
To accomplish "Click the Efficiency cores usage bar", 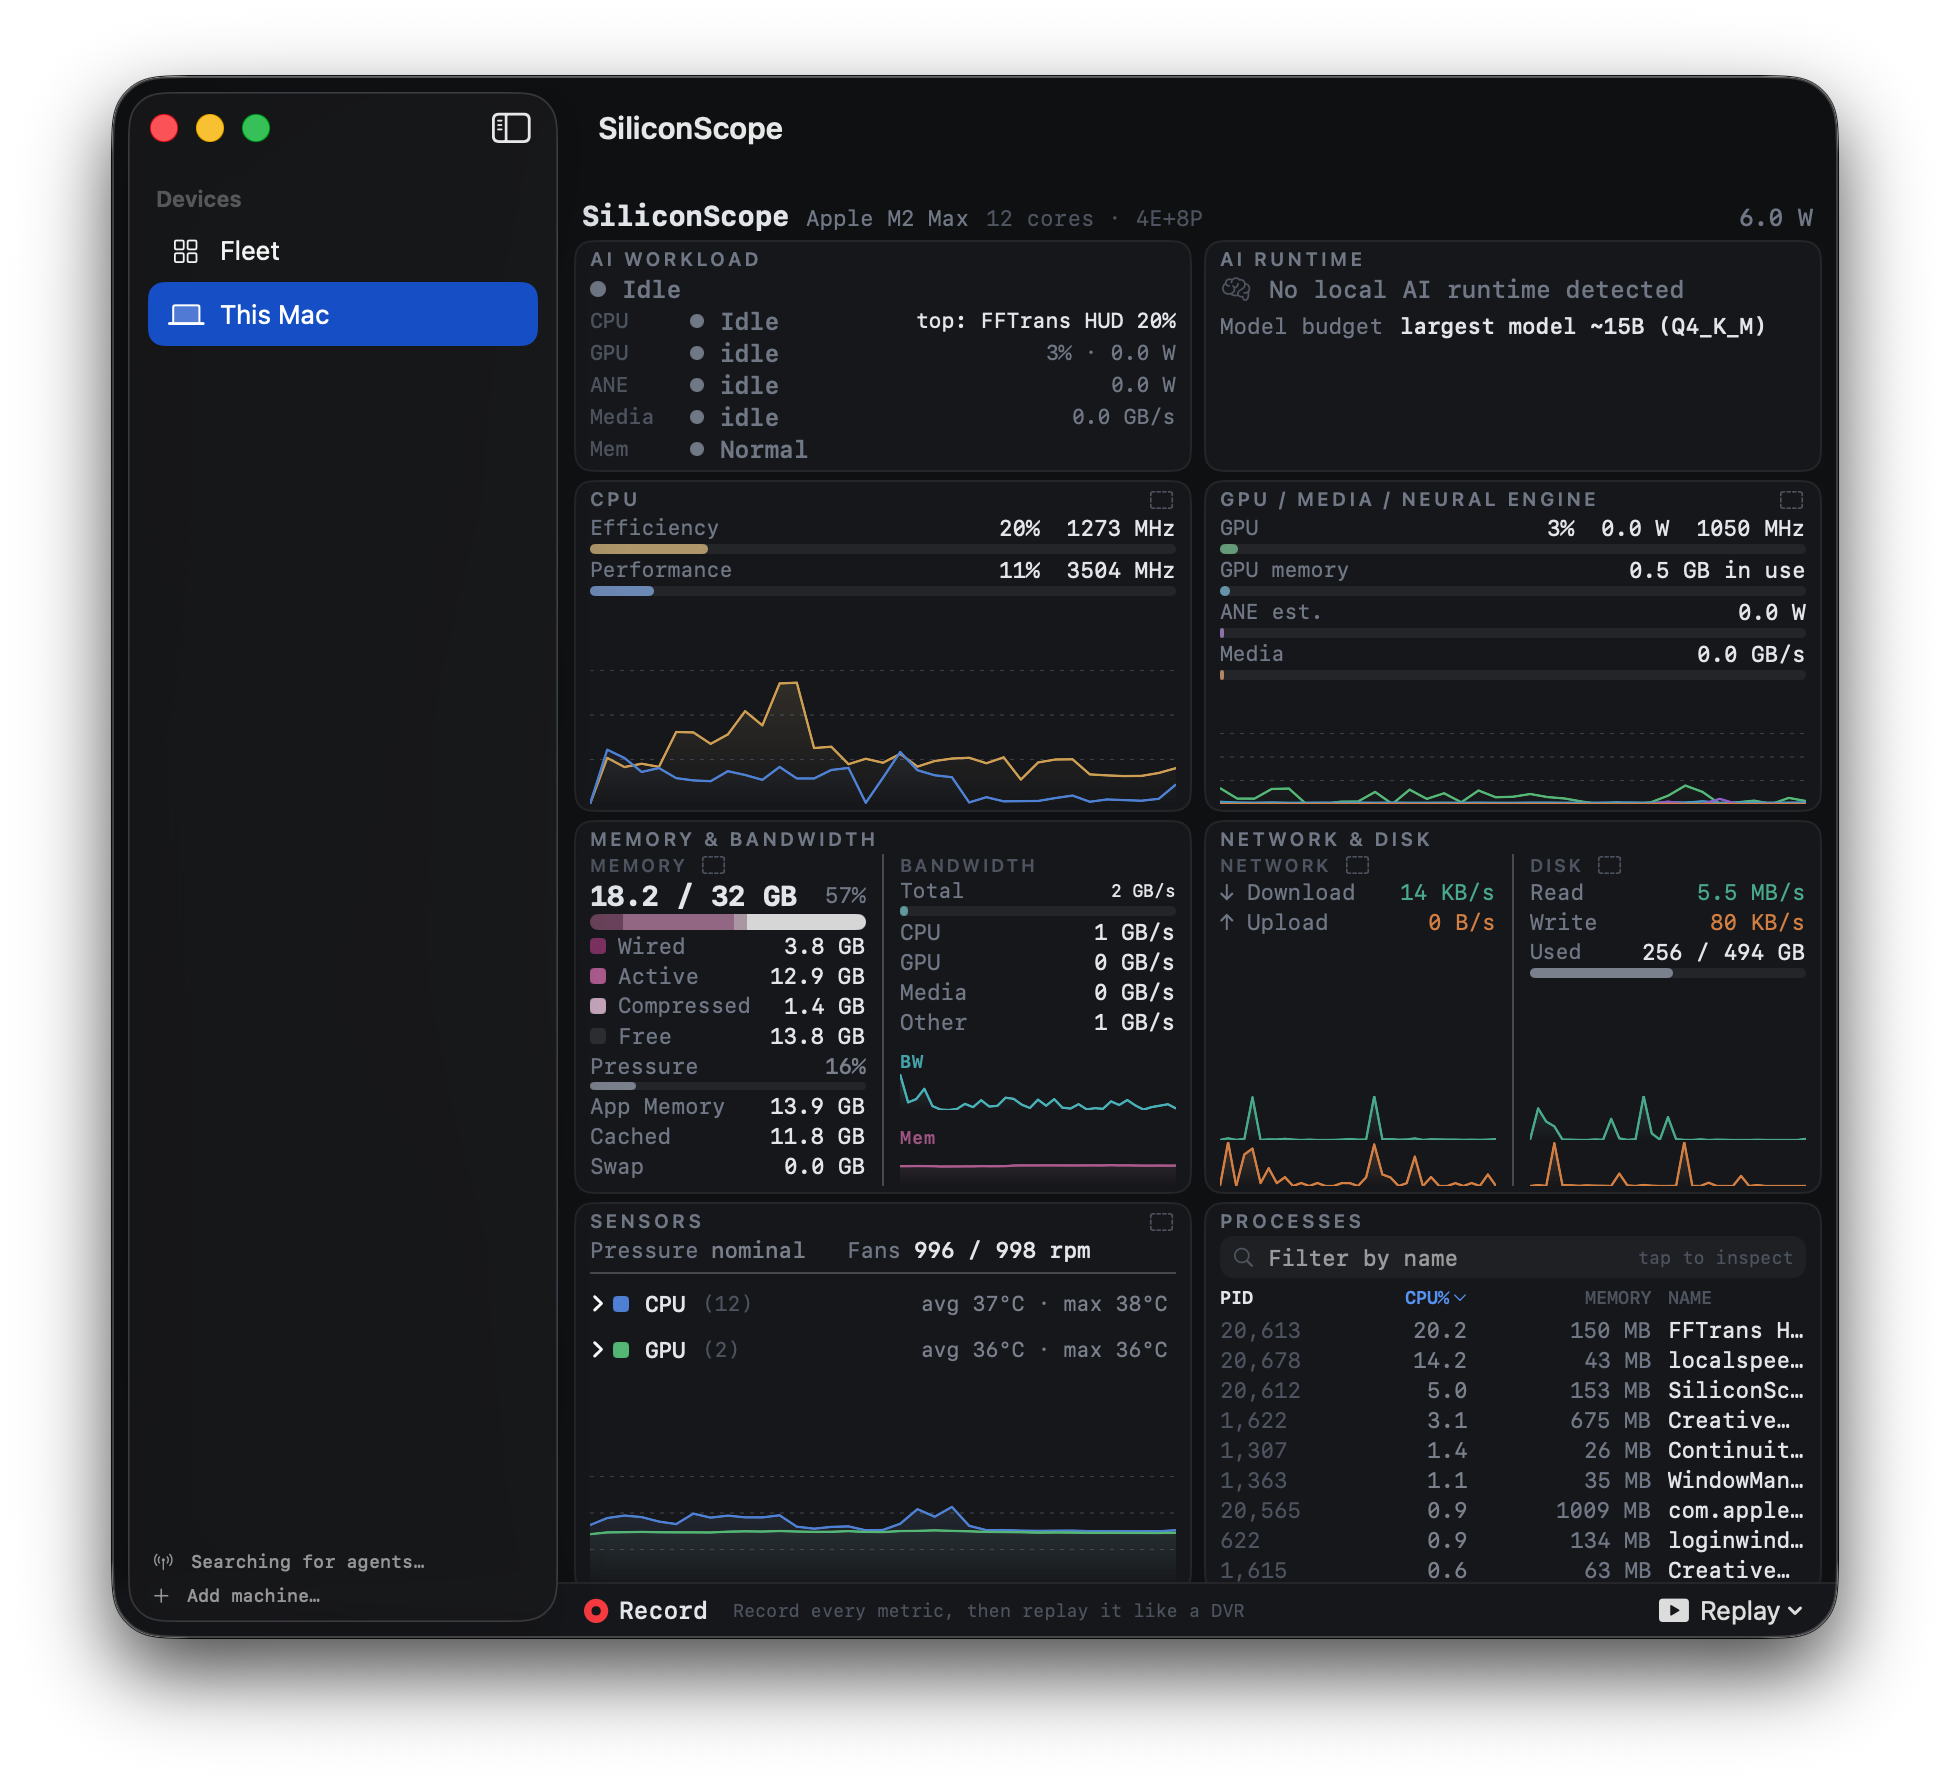I will 883,549.
